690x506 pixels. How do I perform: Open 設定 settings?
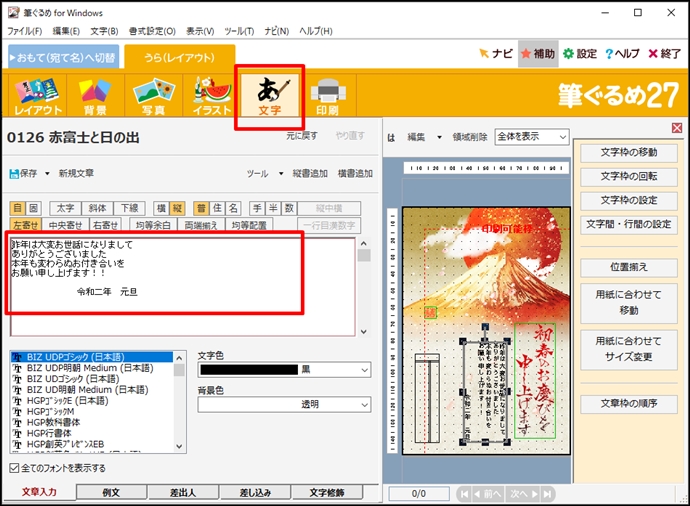coord(580,54)
